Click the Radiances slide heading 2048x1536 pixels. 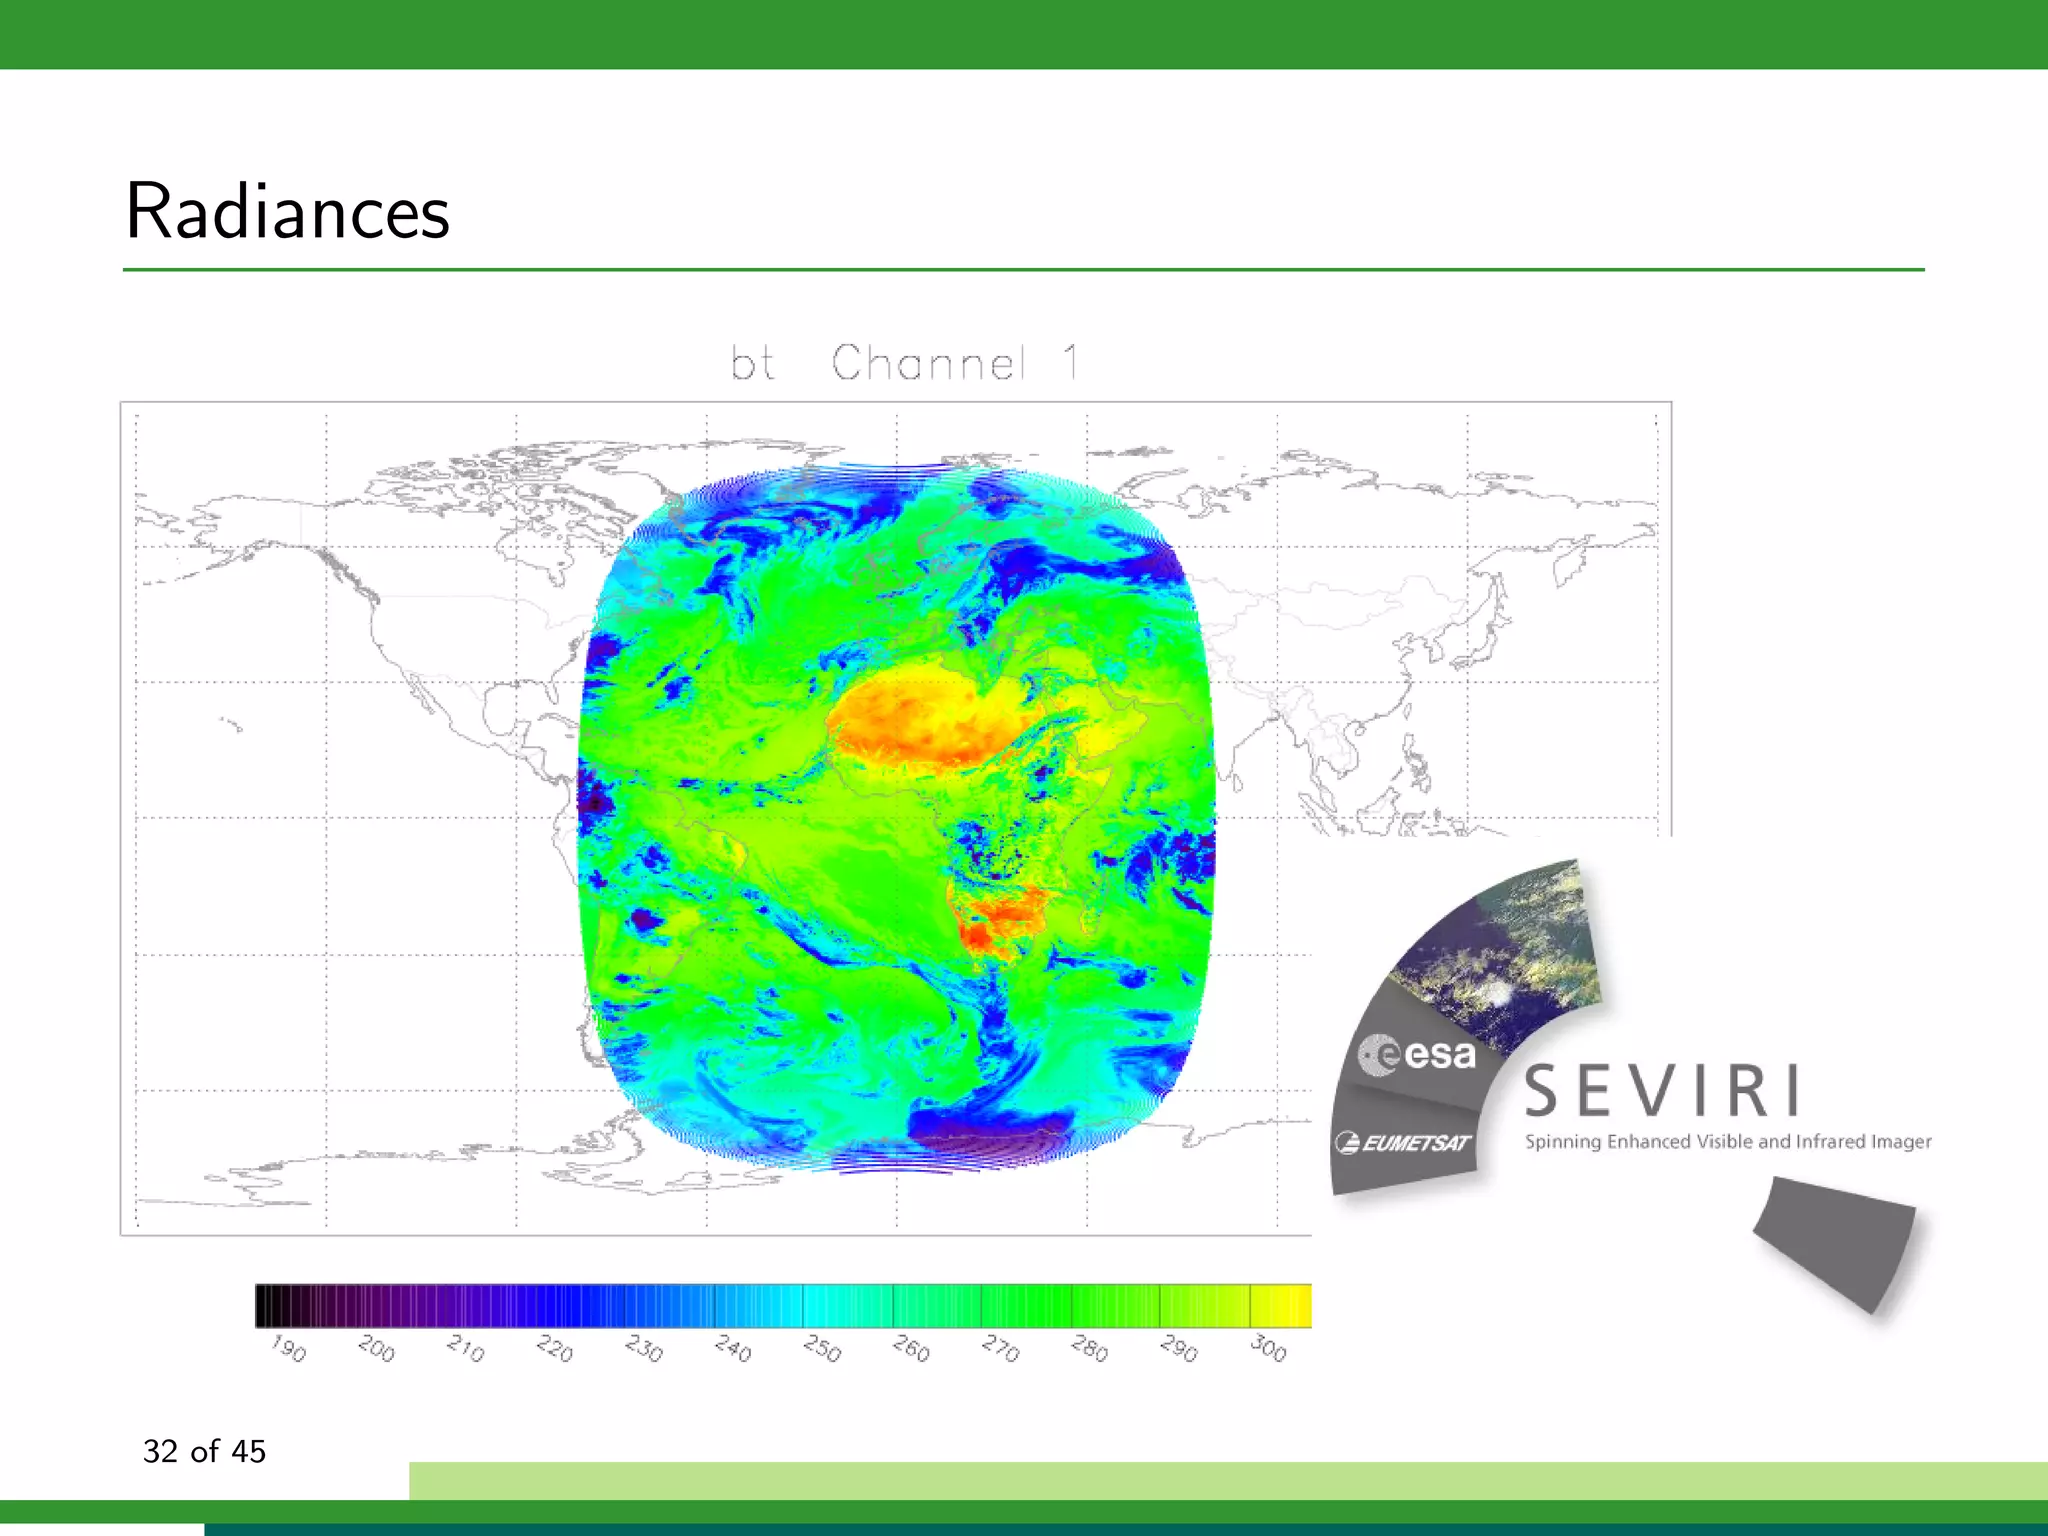[287, 212]
